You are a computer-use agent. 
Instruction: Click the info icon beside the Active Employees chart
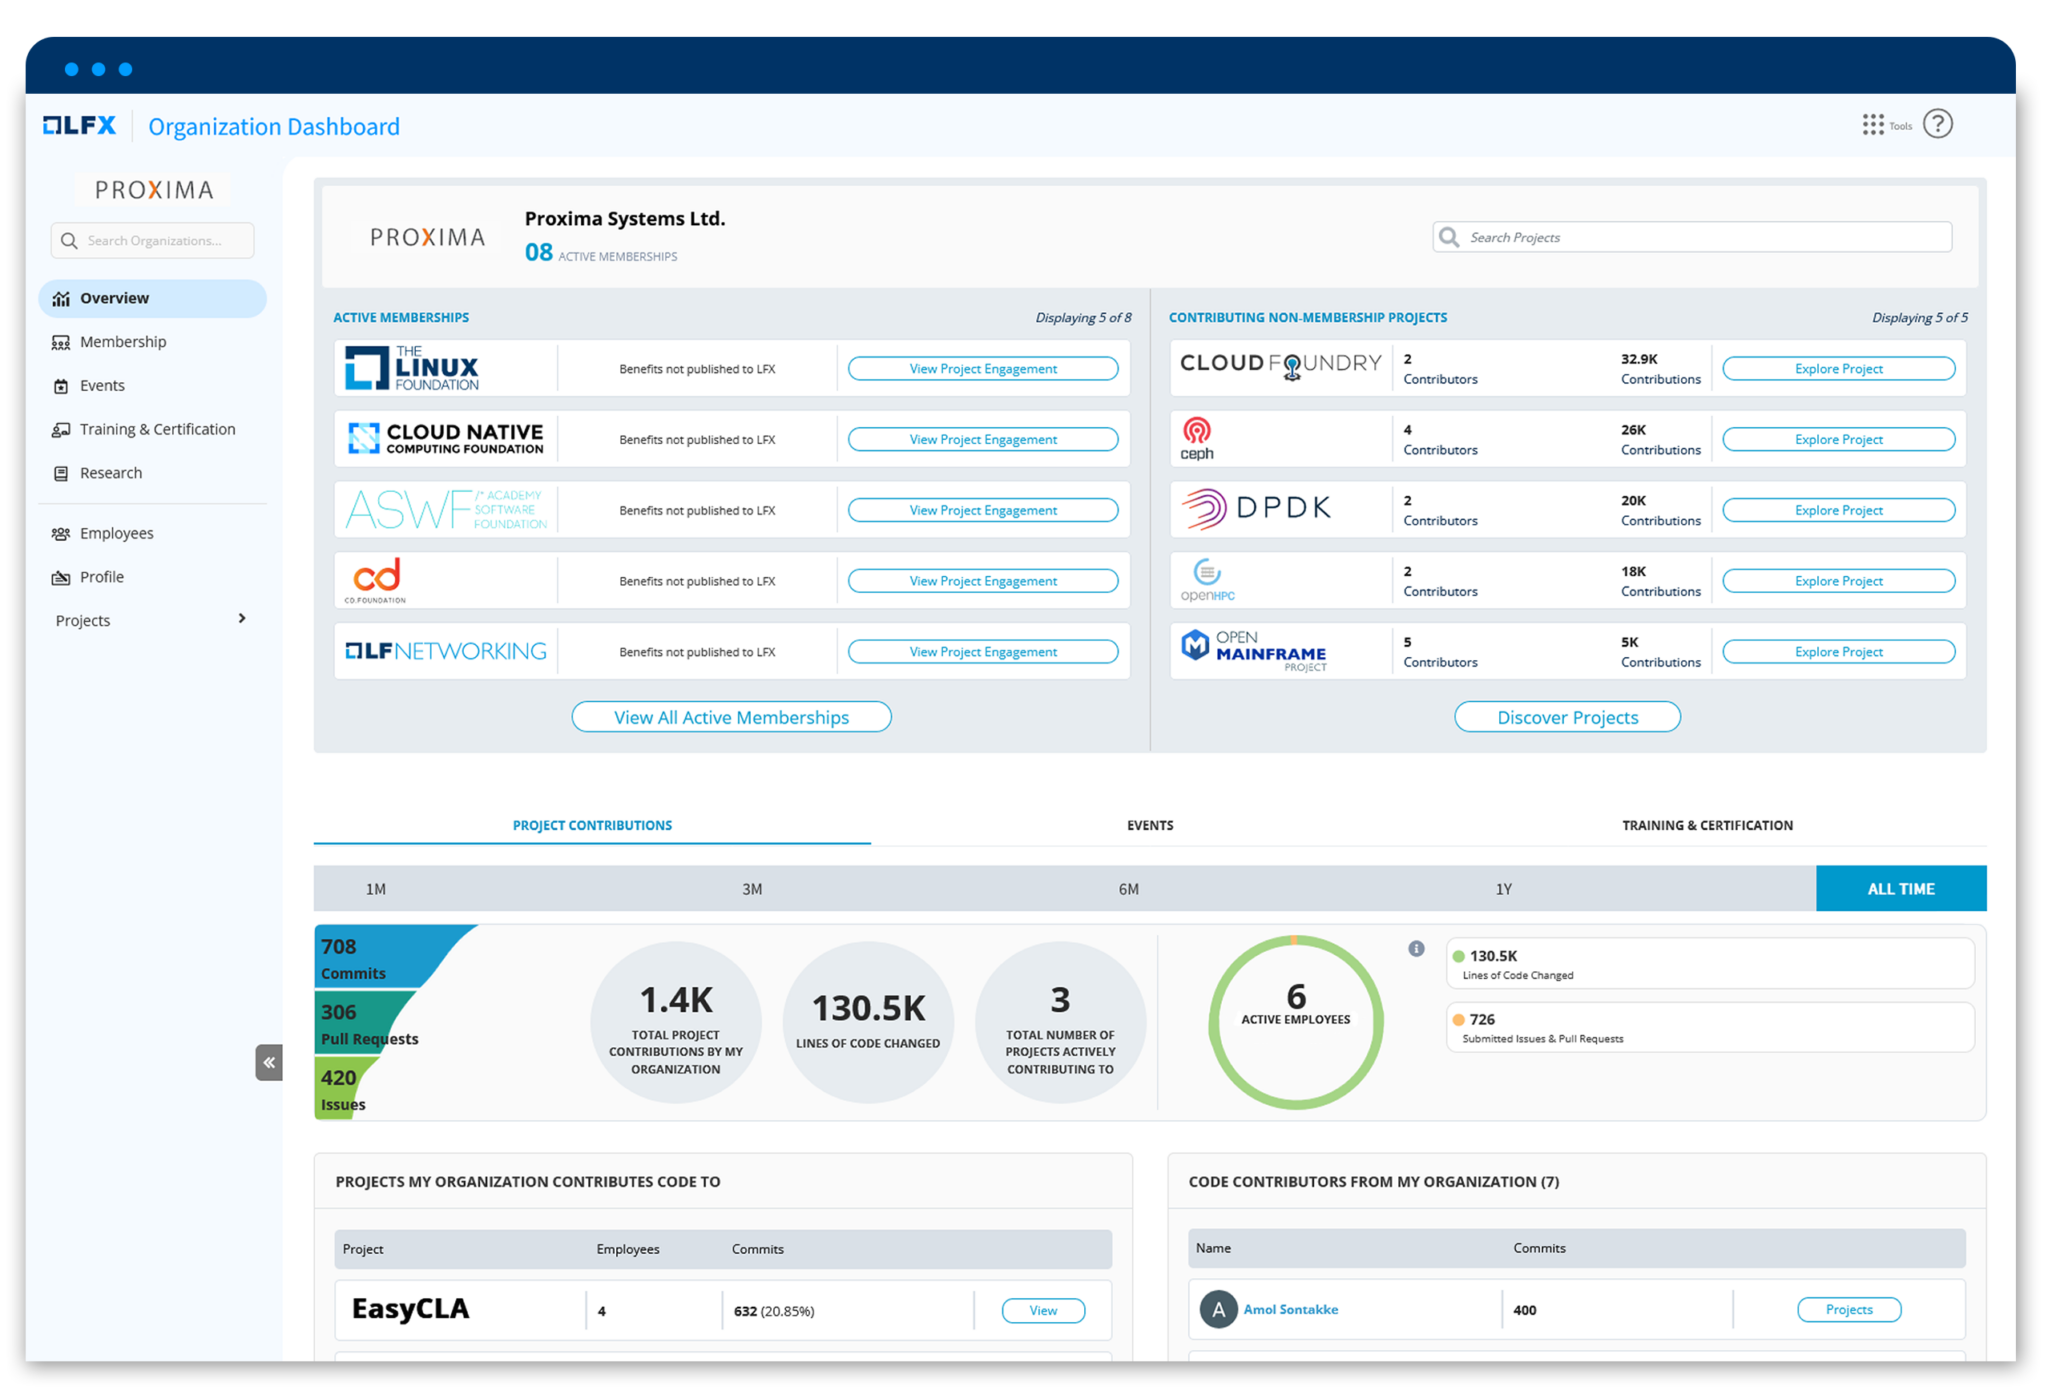[1416, 949]
